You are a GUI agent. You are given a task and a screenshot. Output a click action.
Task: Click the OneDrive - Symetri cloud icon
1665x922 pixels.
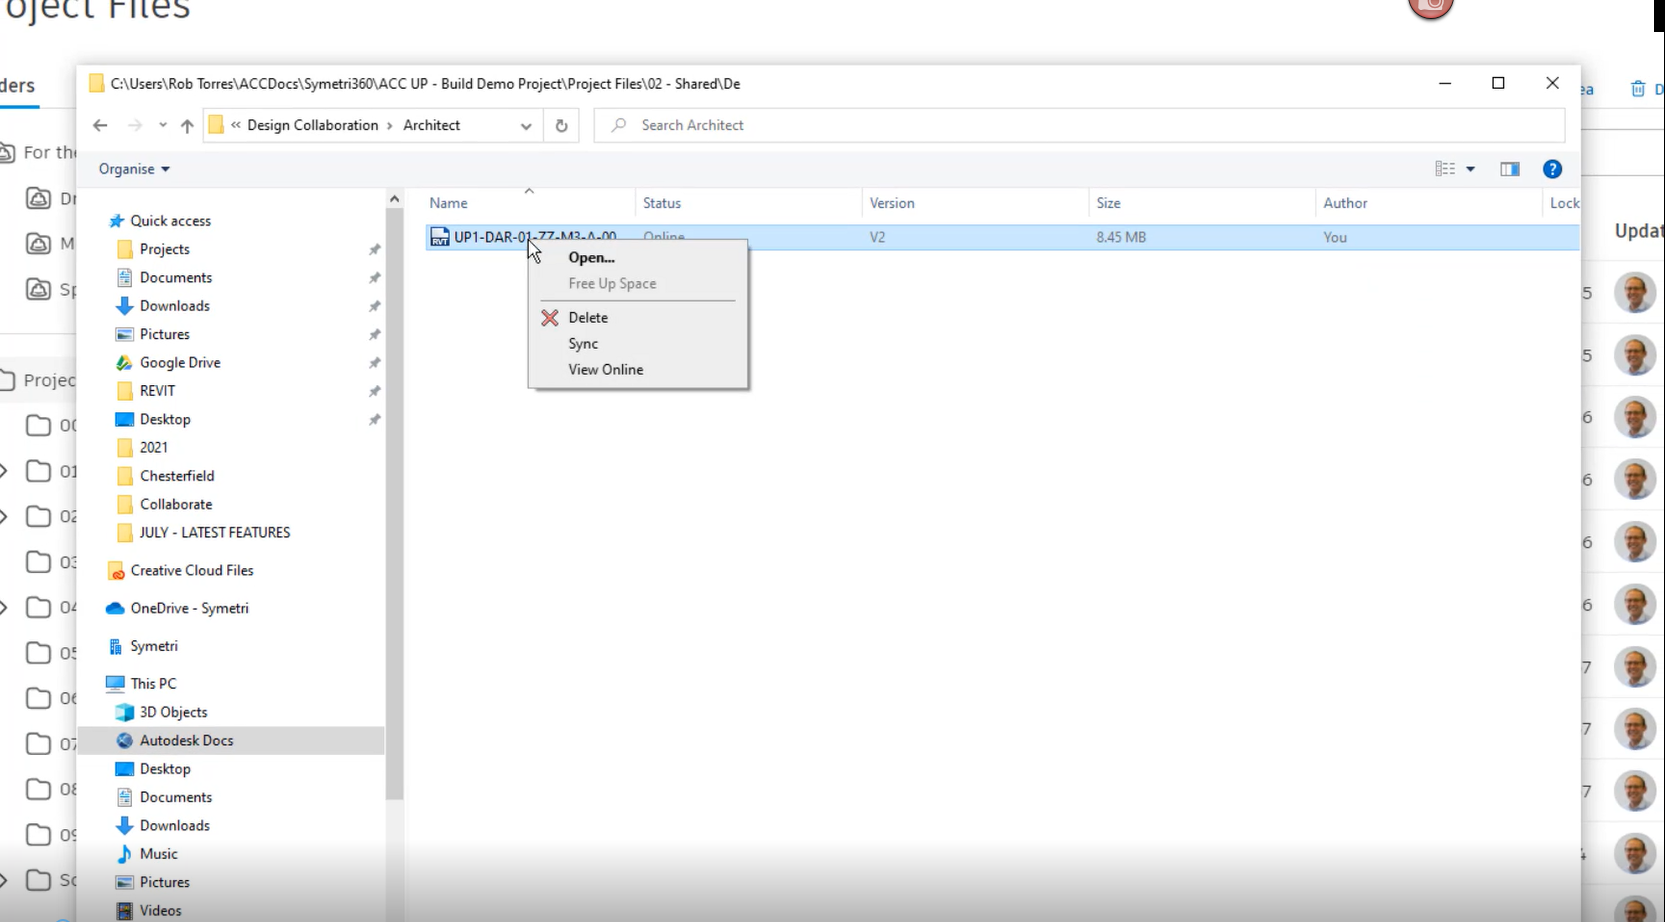click(x=115, y=608)
